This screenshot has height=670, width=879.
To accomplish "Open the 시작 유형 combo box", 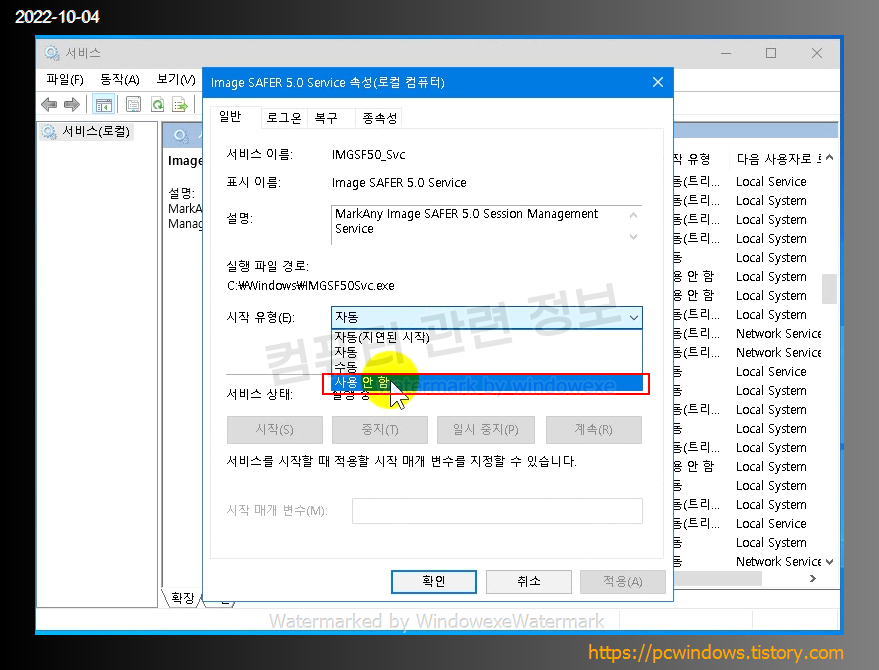I will point(487,317).
